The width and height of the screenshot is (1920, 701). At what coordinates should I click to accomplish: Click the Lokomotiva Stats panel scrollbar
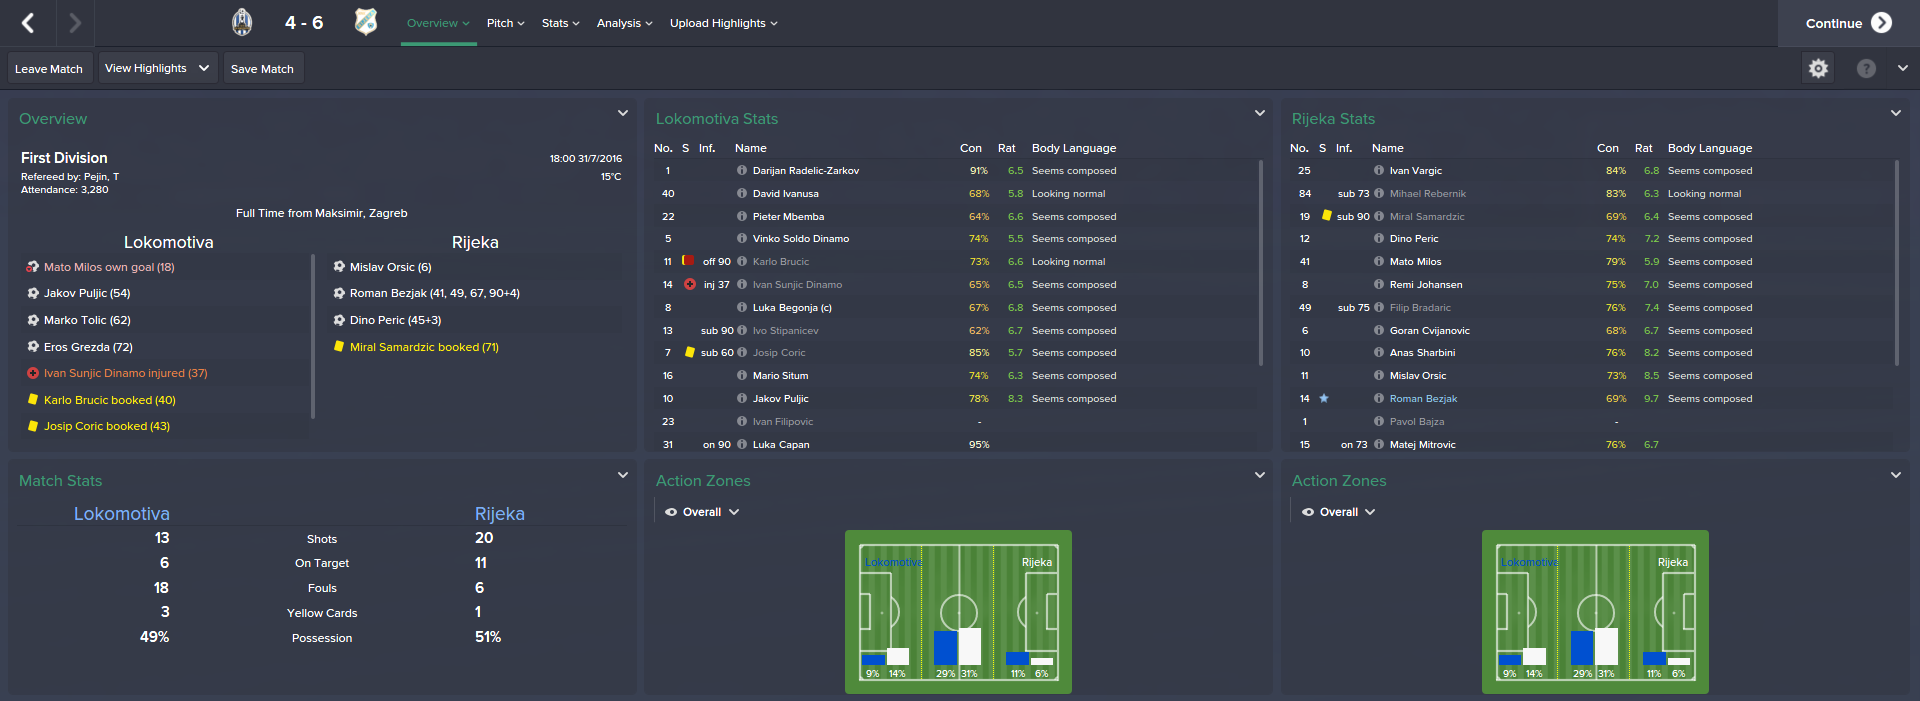click(1260, 262)
